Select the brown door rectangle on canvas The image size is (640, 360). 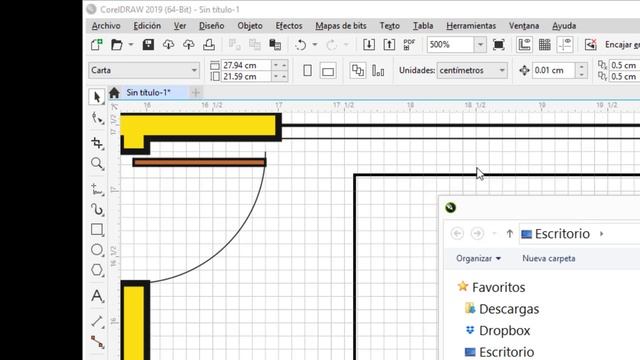pos(199,162)
